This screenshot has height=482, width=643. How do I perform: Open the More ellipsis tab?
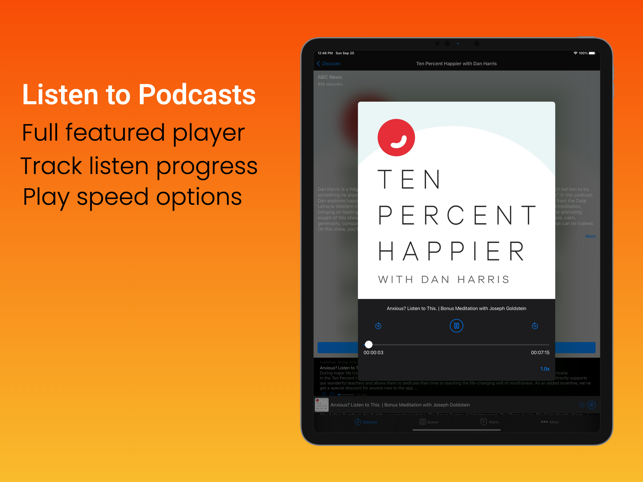point(549,422)
